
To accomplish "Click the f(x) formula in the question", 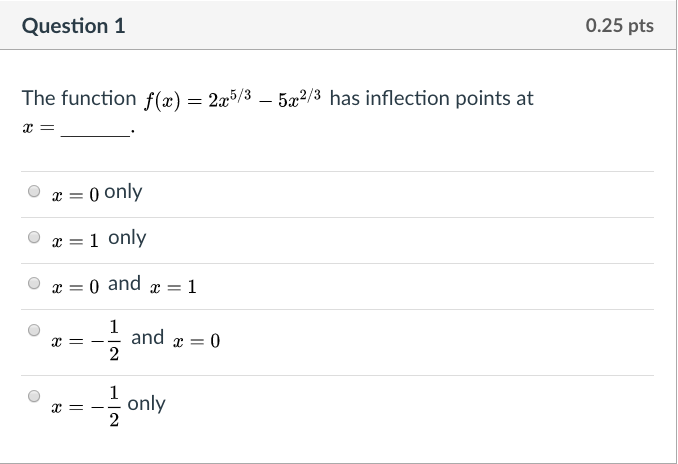I will click(x=233, y=99).
